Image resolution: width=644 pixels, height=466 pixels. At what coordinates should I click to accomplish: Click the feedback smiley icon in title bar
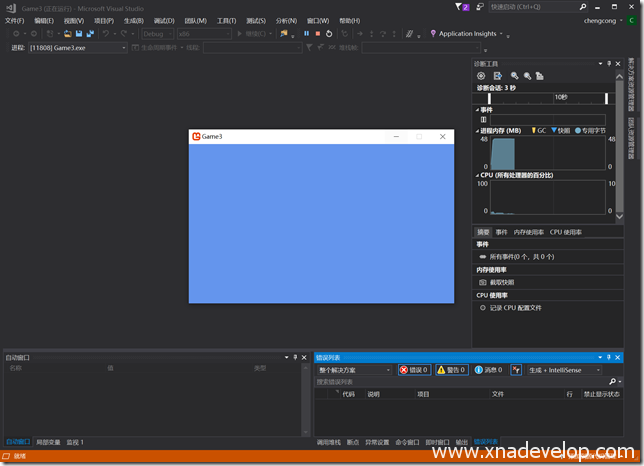tap(479, 7)
